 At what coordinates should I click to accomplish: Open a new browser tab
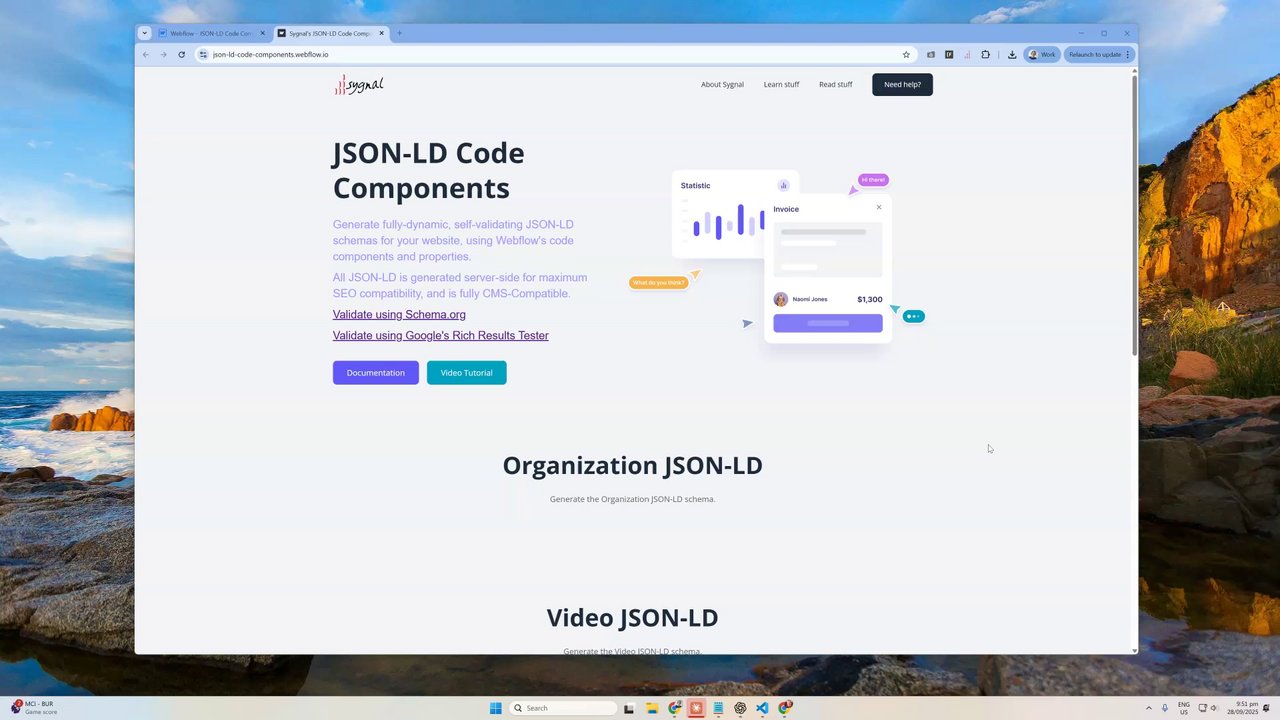tap(399, 33)
